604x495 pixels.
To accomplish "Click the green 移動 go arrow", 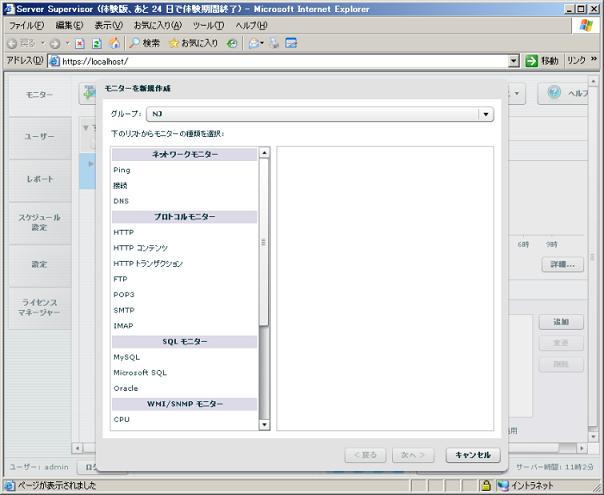I will tap(531, 61).
